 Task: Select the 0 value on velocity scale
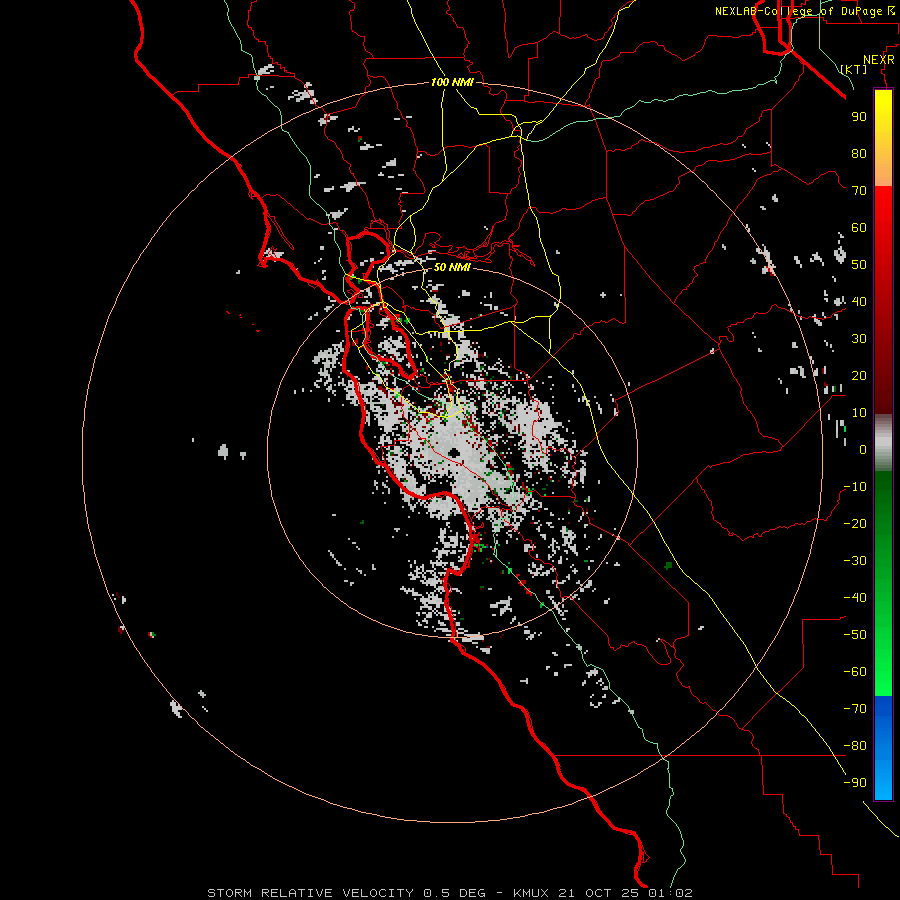point(863,449)
